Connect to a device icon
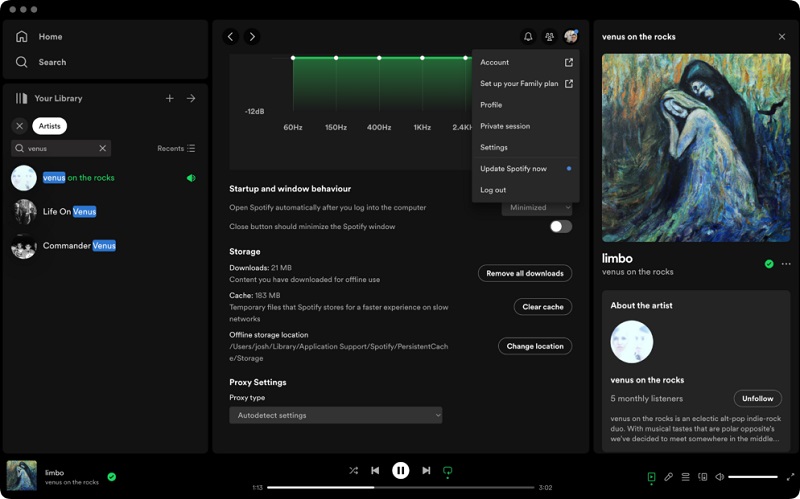800x499 pixels. pos(703,477)
